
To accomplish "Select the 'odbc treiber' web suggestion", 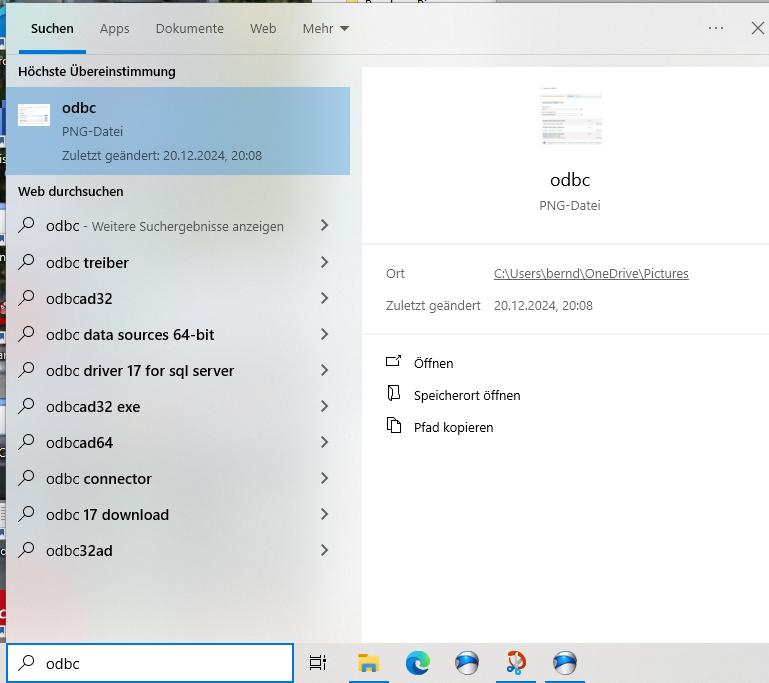I will tap(178, 262).
